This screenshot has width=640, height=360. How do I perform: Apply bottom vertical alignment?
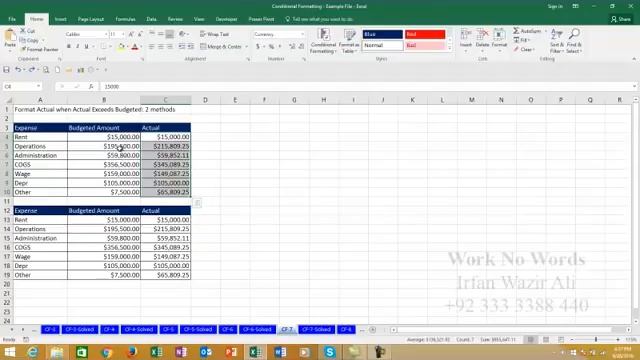pos(169,34)
